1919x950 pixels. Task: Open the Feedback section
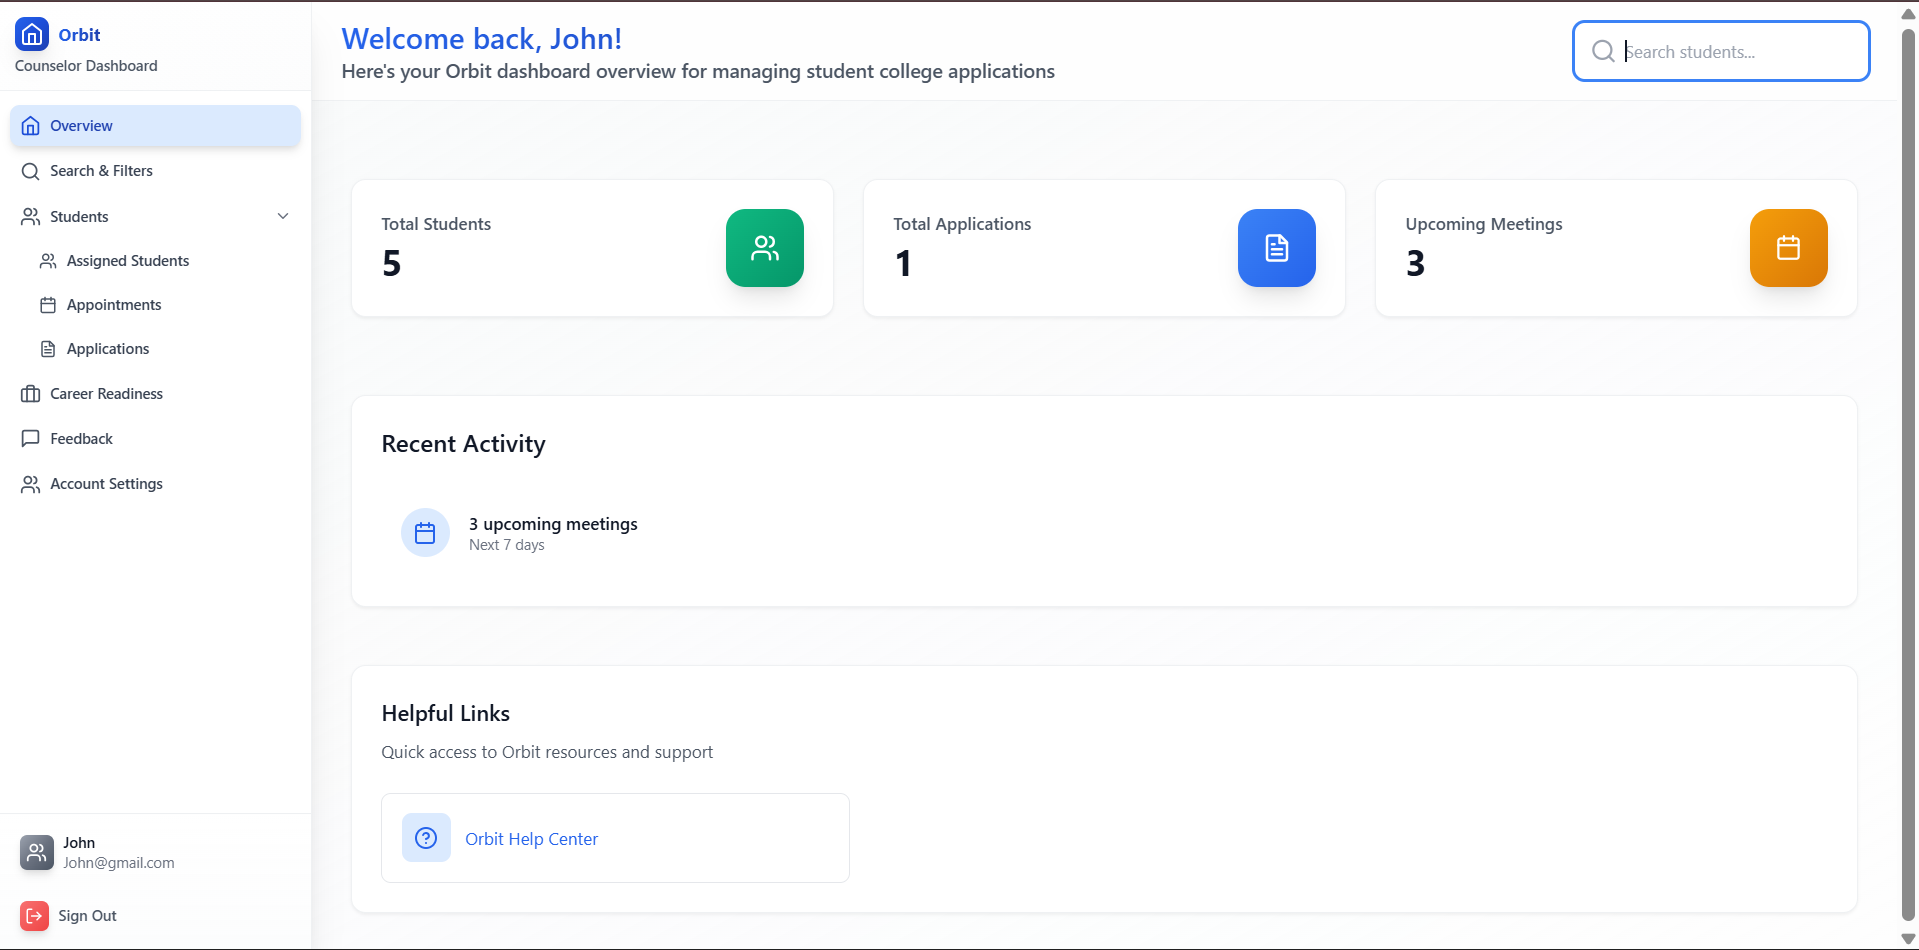pos(155,439)
